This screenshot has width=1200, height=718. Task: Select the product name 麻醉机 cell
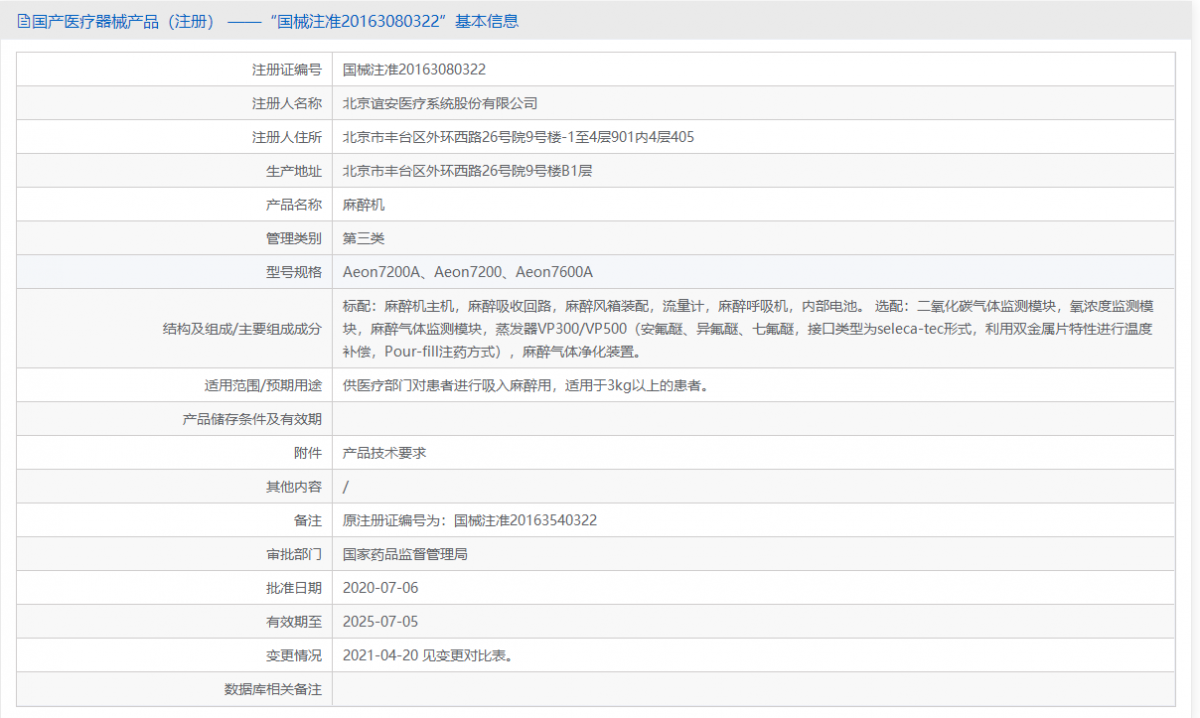point(363,205)
